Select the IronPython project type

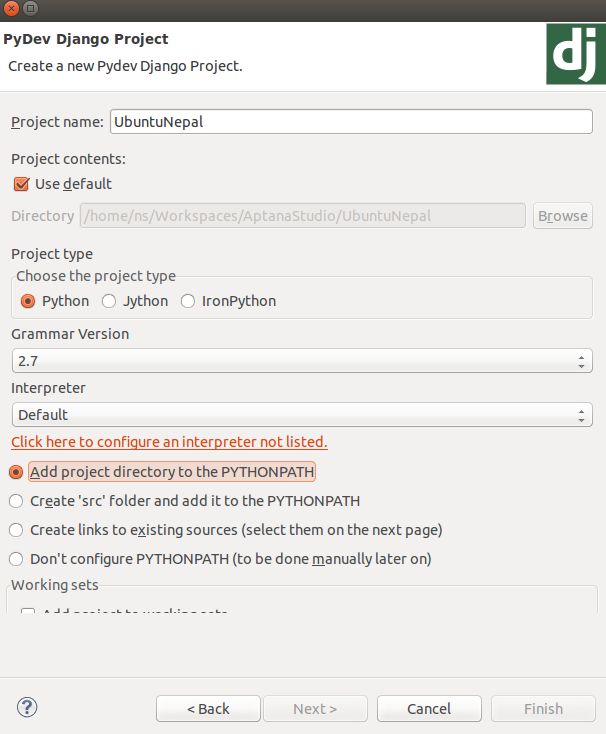[x=188, y=301]
